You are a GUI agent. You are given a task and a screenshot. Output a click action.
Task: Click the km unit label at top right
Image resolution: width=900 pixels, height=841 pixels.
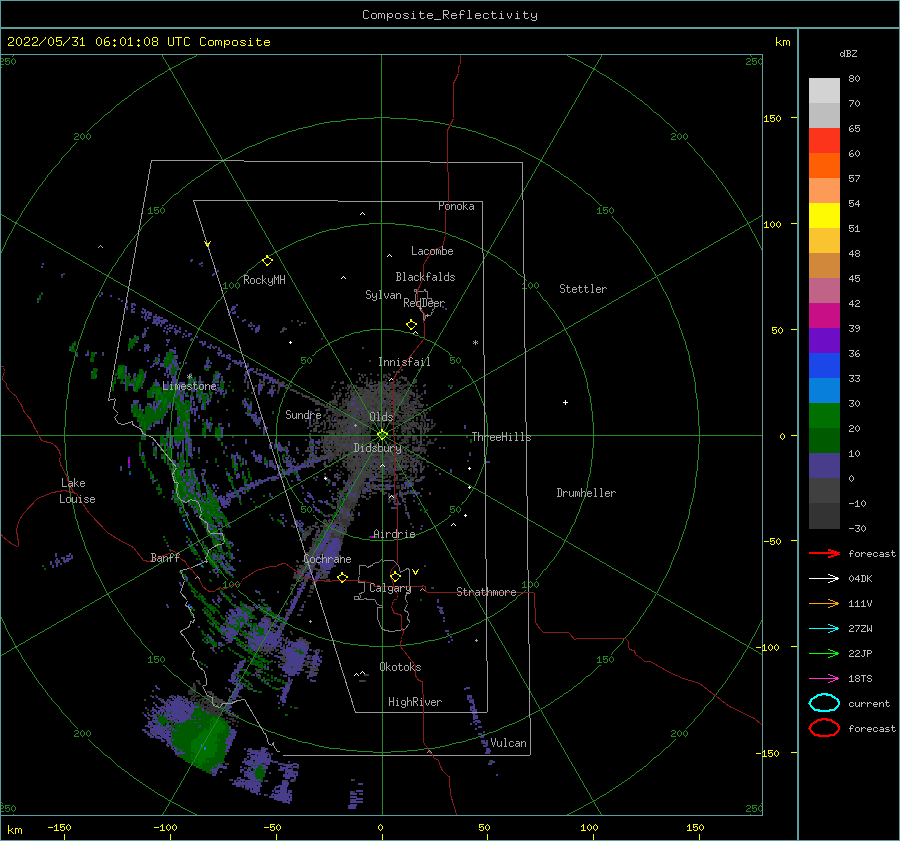[783, 42]
